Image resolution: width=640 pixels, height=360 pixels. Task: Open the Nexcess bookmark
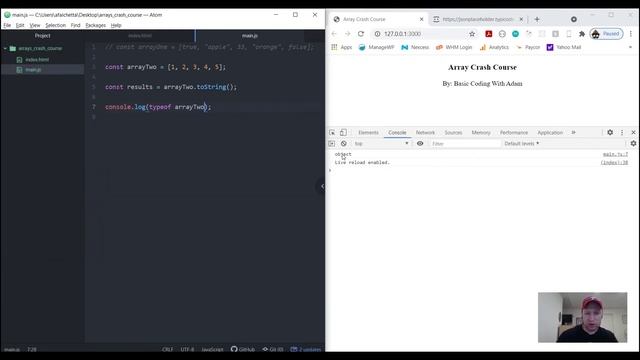pyautogui.click(x=415, y=47)
